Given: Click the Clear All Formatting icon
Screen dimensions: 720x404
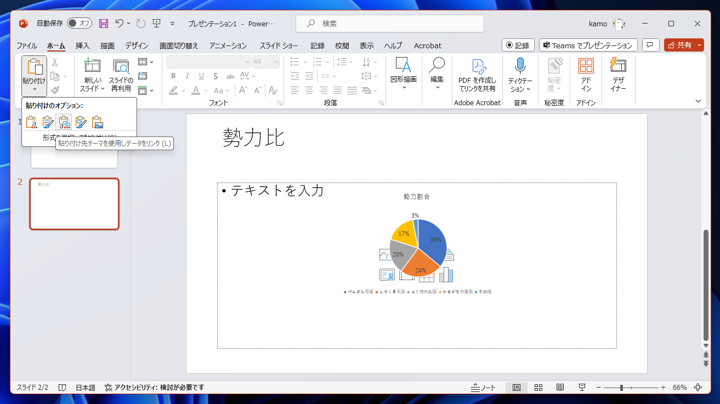Looking at the screenshot, I should click(273, 90).
